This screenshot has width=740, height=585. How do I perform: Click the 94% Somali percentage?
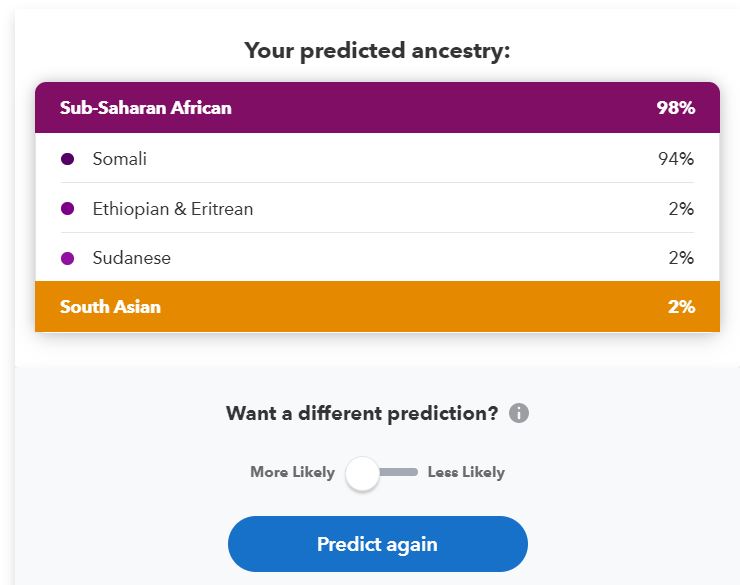point(675,159)
